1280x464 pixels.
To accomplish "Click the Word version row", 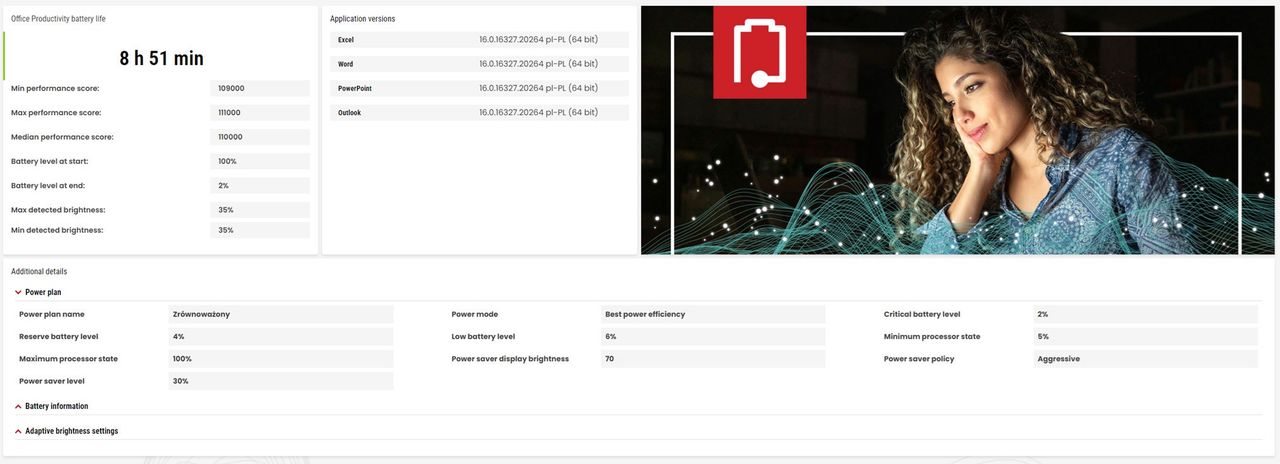I will 480,64.
